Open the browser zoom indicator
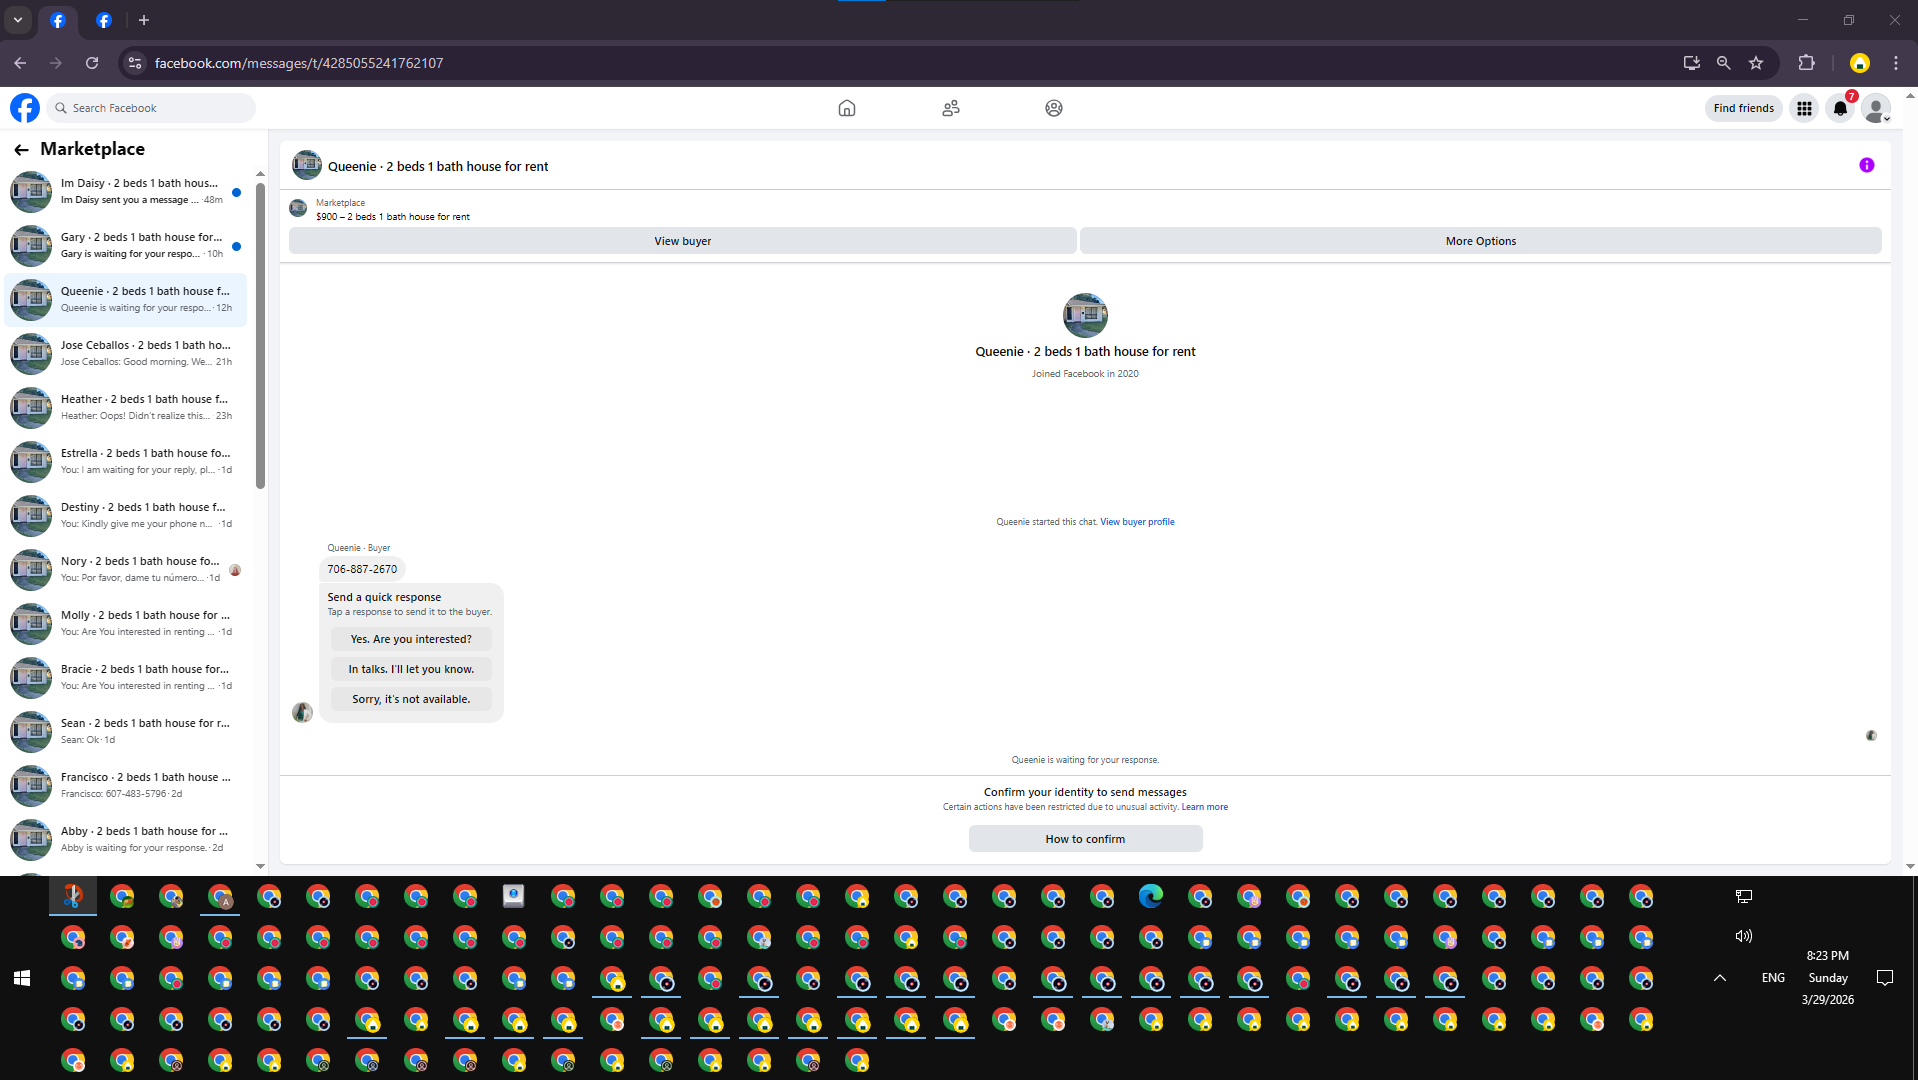This screenshot has height=1080, width=1918. click(x=1724, y=63)
